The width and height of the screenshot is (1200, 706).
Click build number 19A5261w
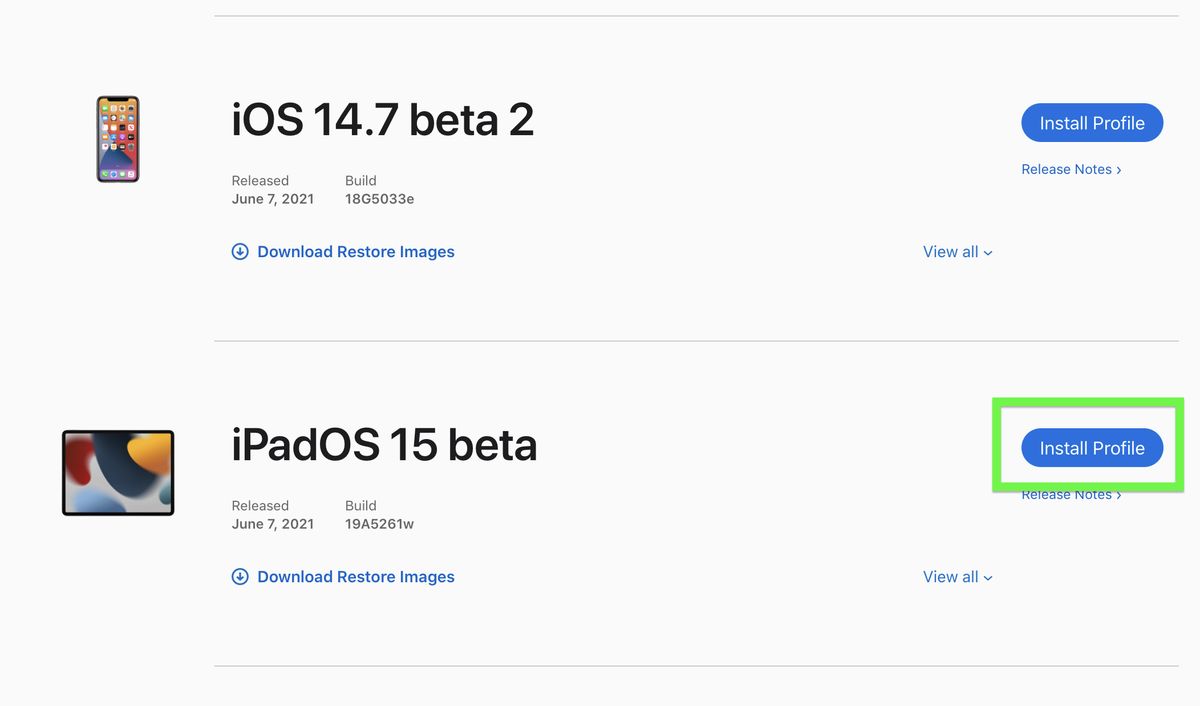(x=379, y=523)
